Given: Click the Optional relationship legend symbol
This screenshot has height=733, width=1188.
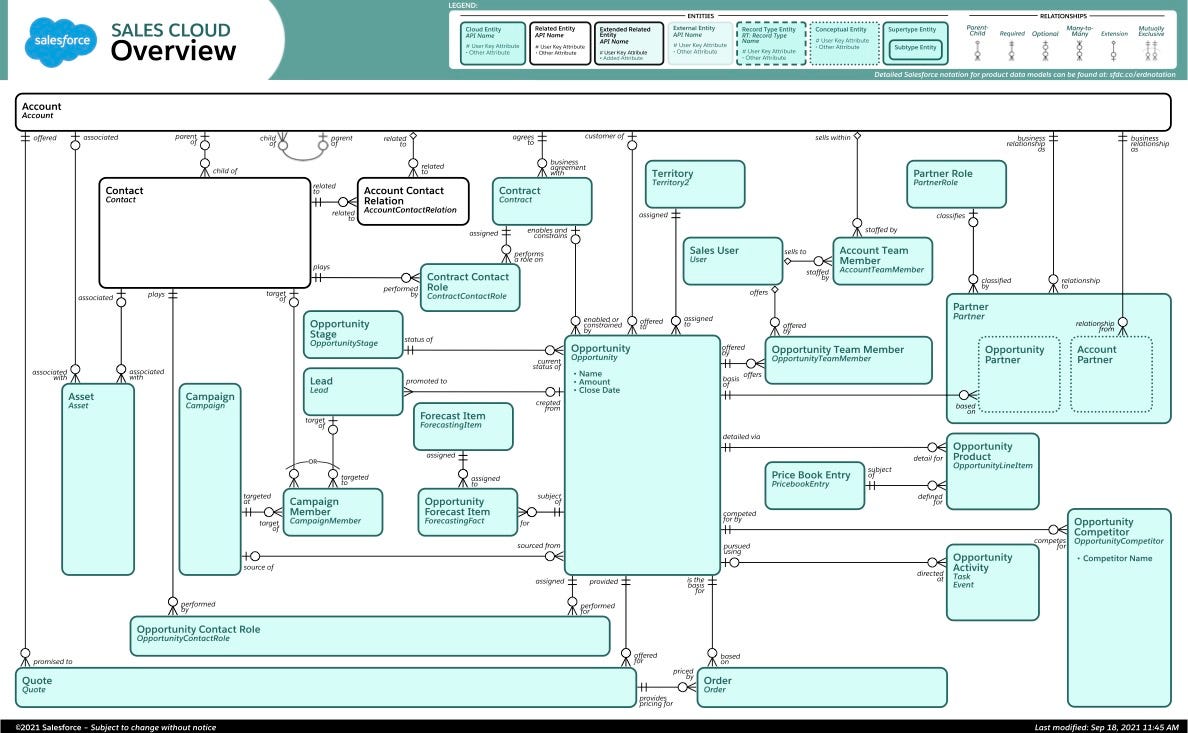Looking at the screenshot, I should click(x=1045, y=51).
